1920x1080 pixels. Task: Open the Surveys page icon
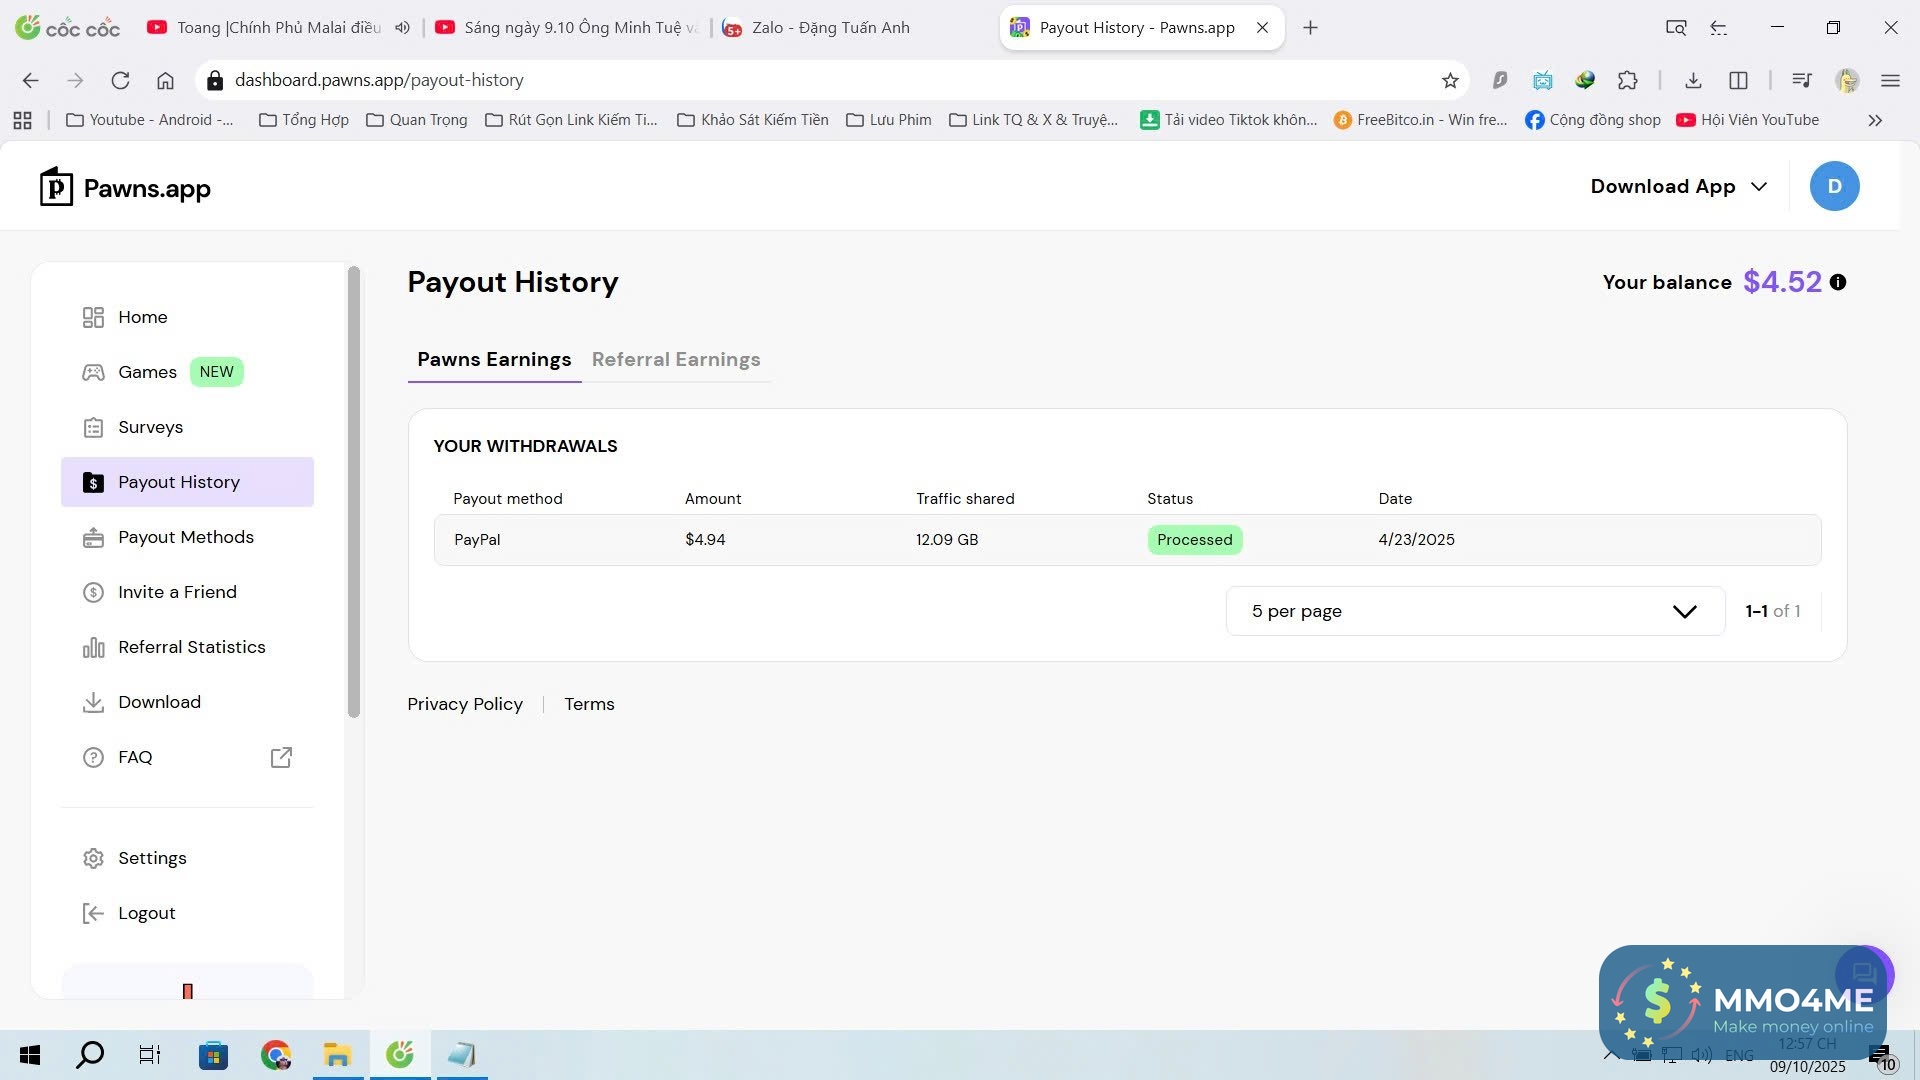93,428
